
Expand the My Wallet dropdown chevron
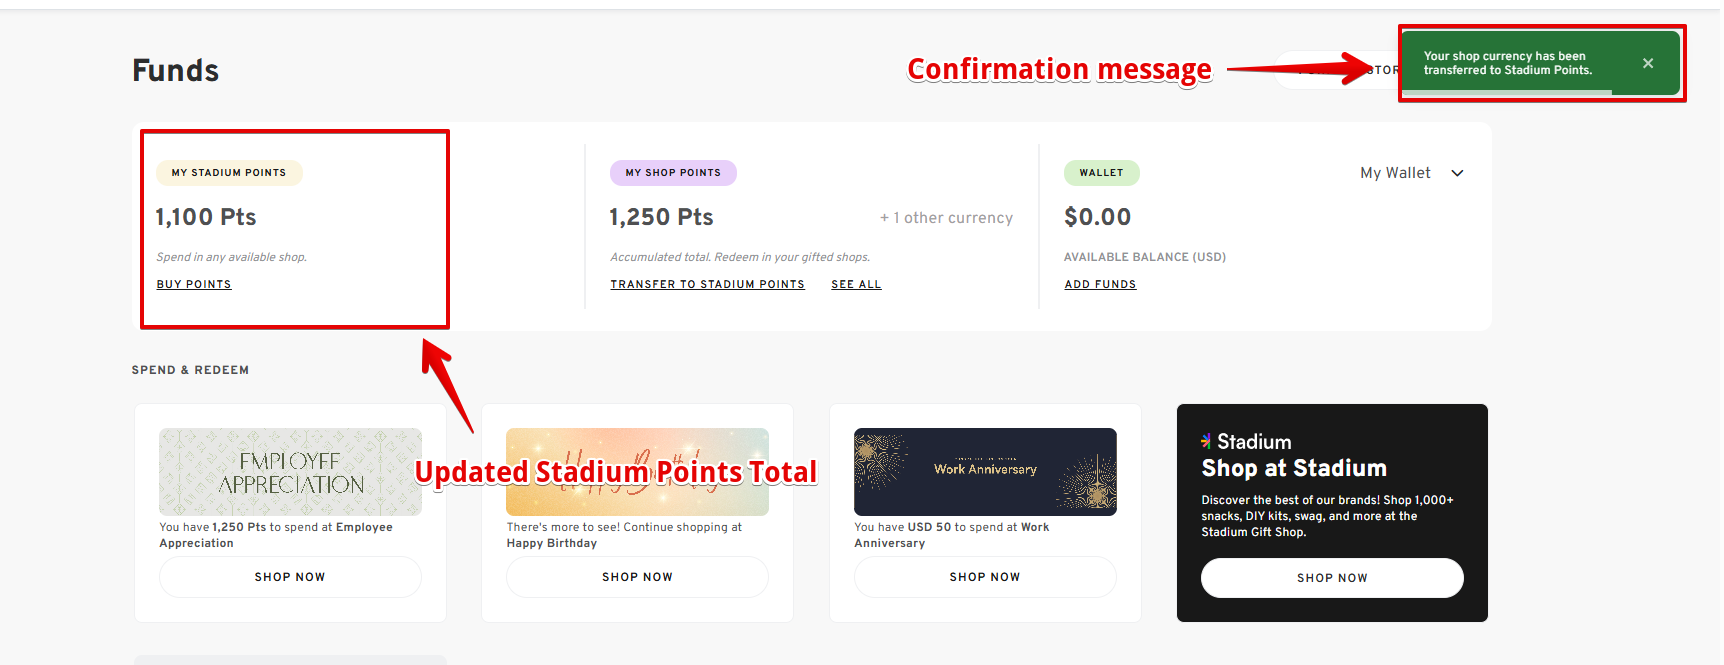(1457, 173)
